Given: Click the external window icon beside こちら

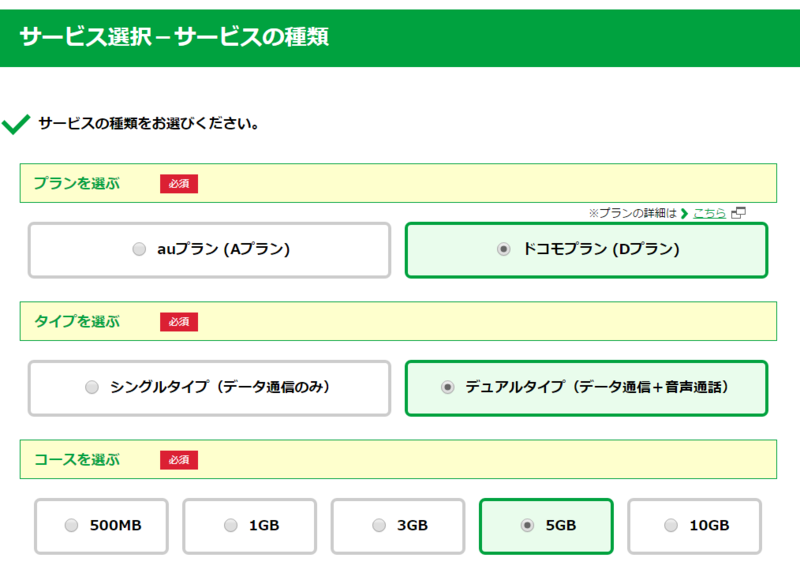Looking at the screenshot, I should [738, 213].
